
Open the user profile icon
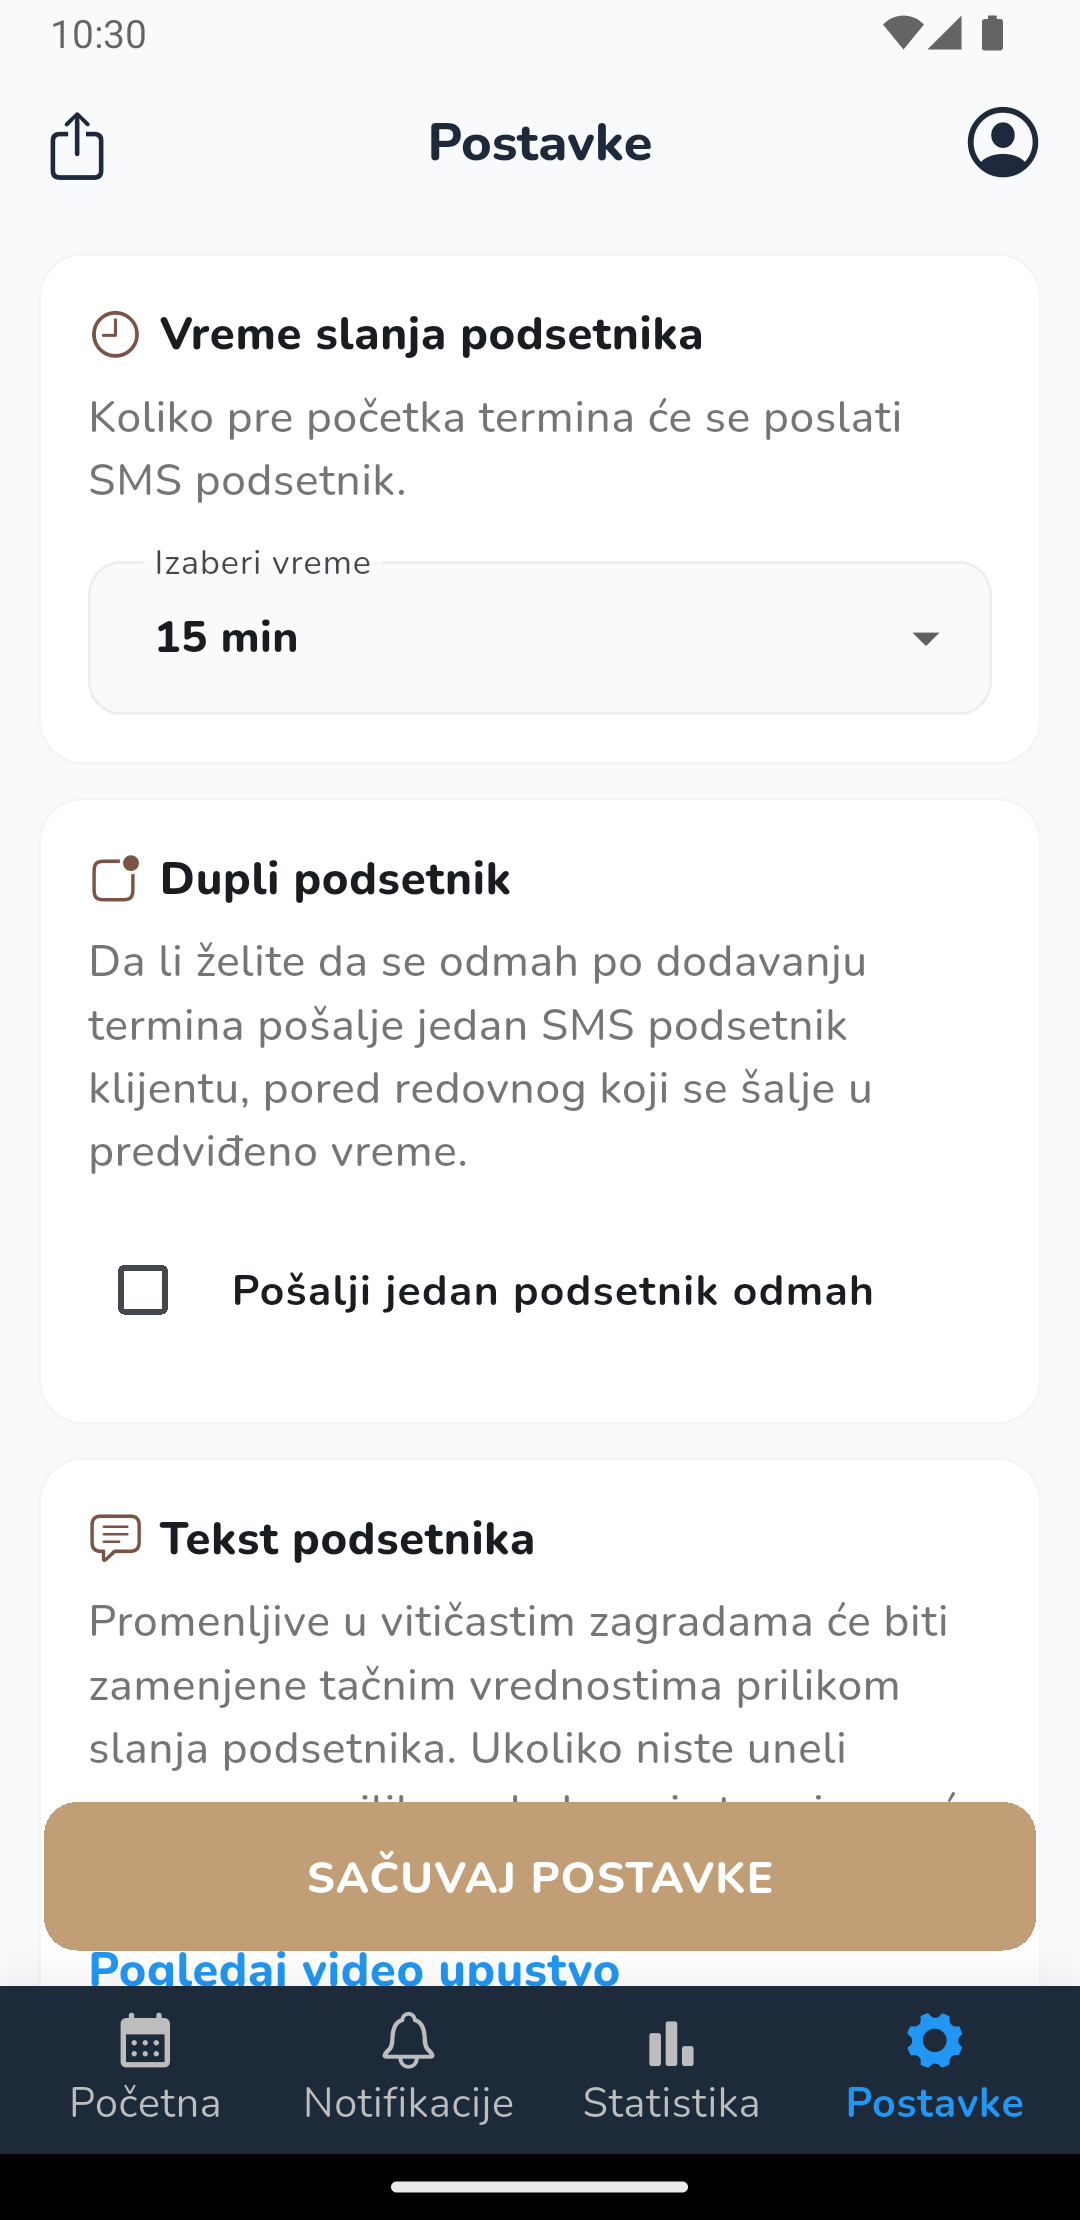pos(1002,143)
